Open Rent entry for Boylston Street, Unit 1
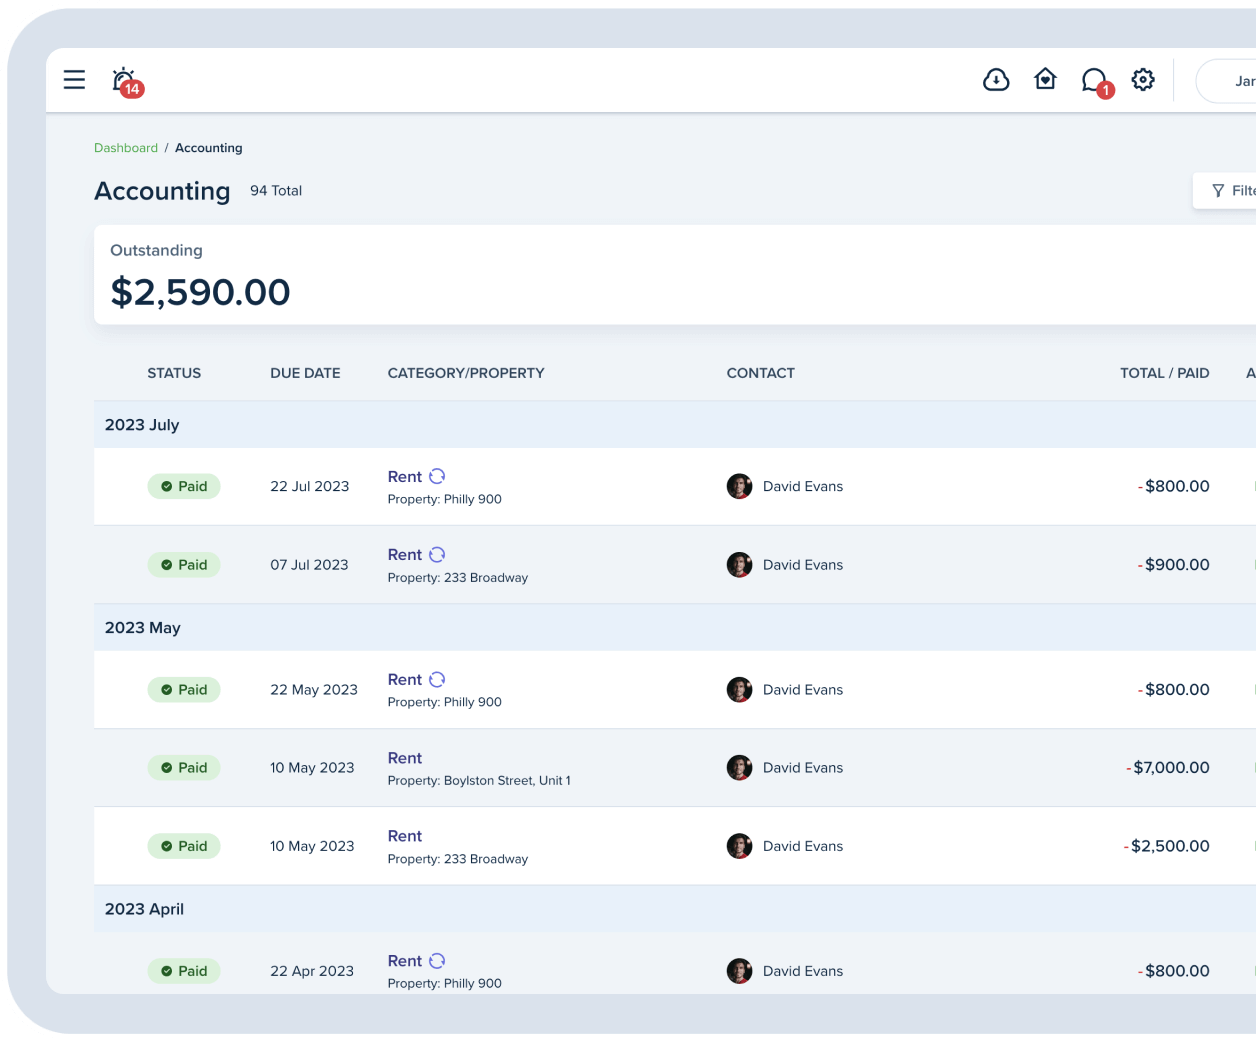The width and height of the screenshot is (1256, 1040). (x=405, y=758)
